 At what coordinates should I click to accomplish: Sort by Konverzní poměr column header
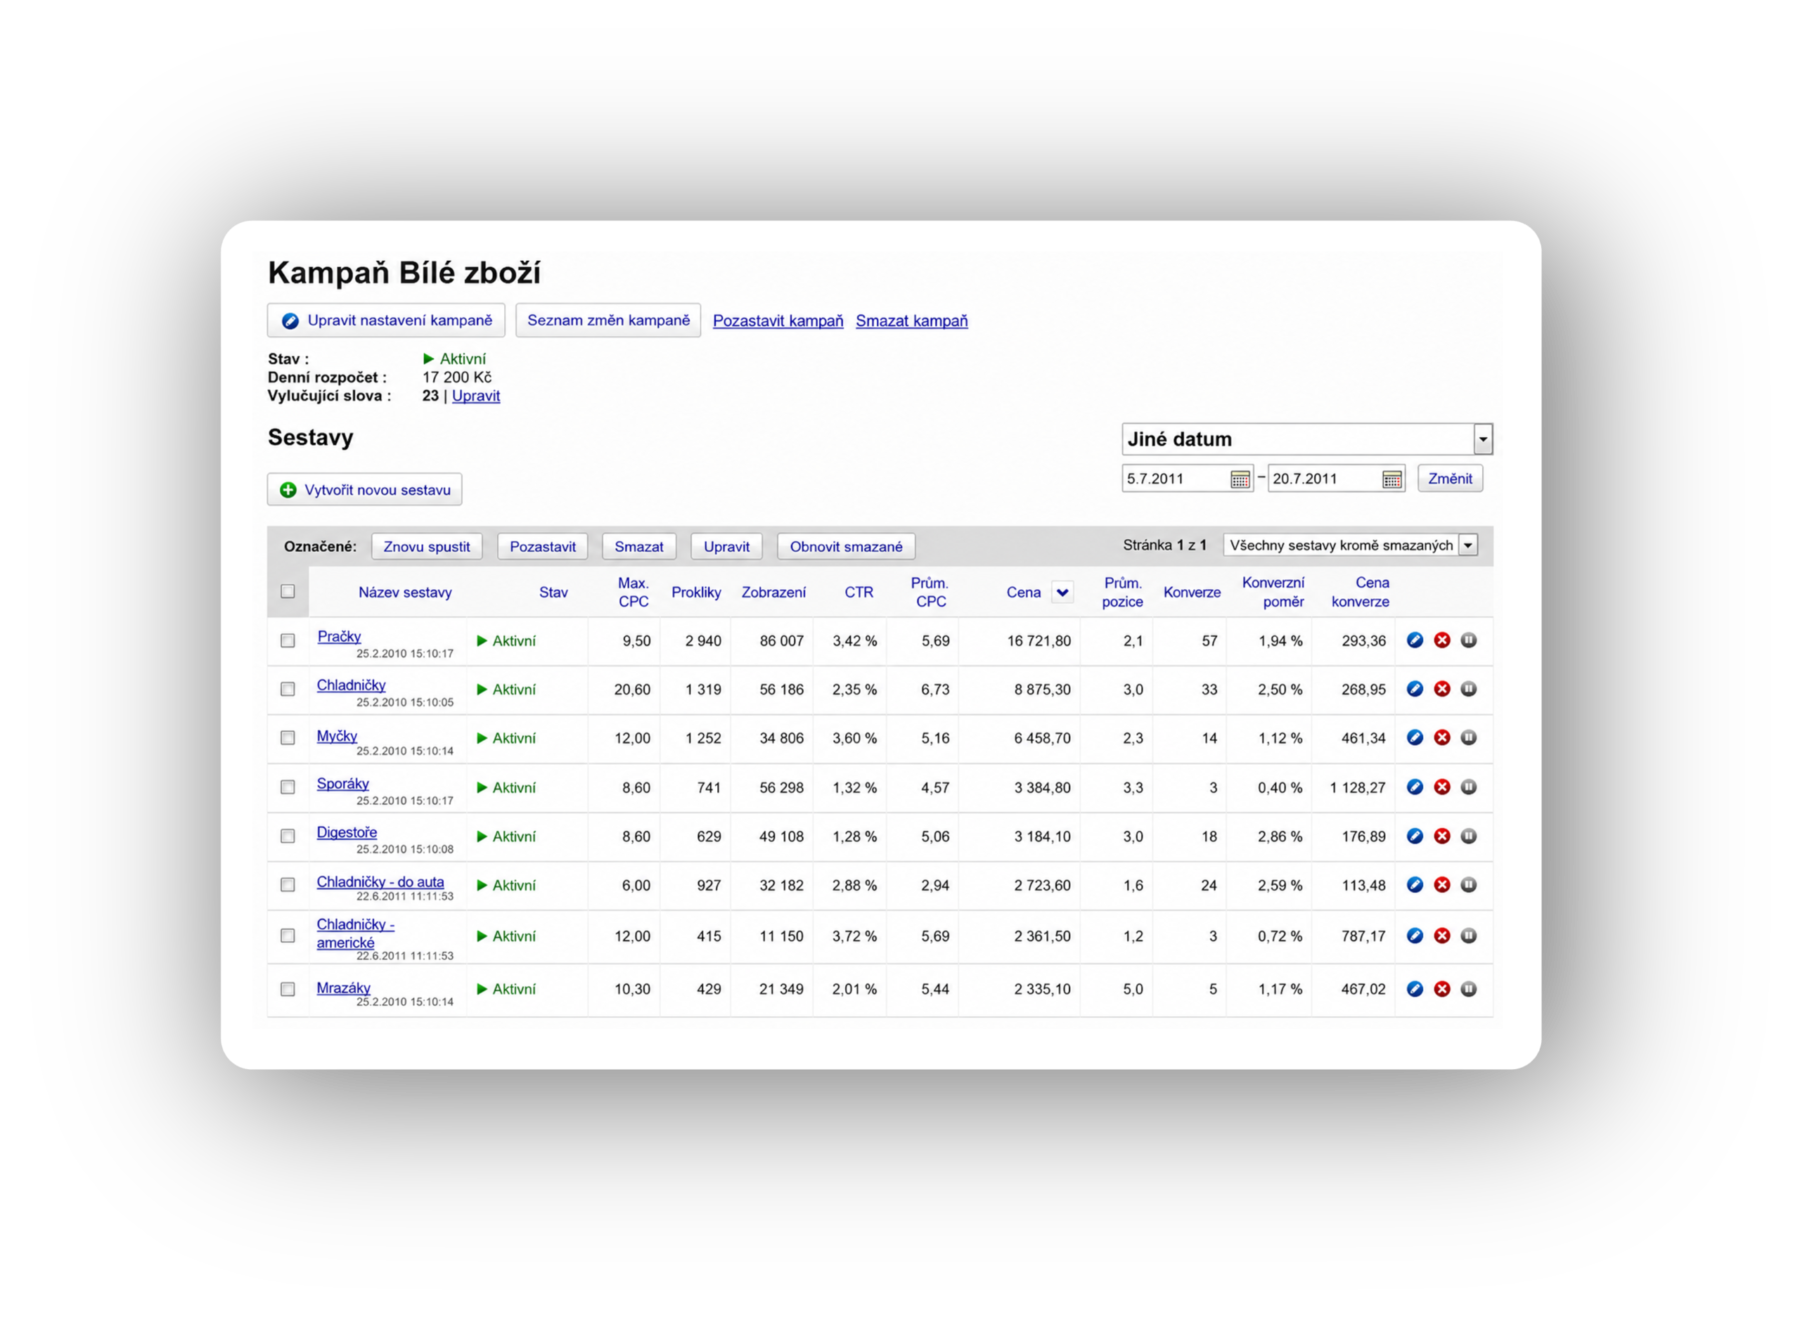click(x=1273, y=592)
